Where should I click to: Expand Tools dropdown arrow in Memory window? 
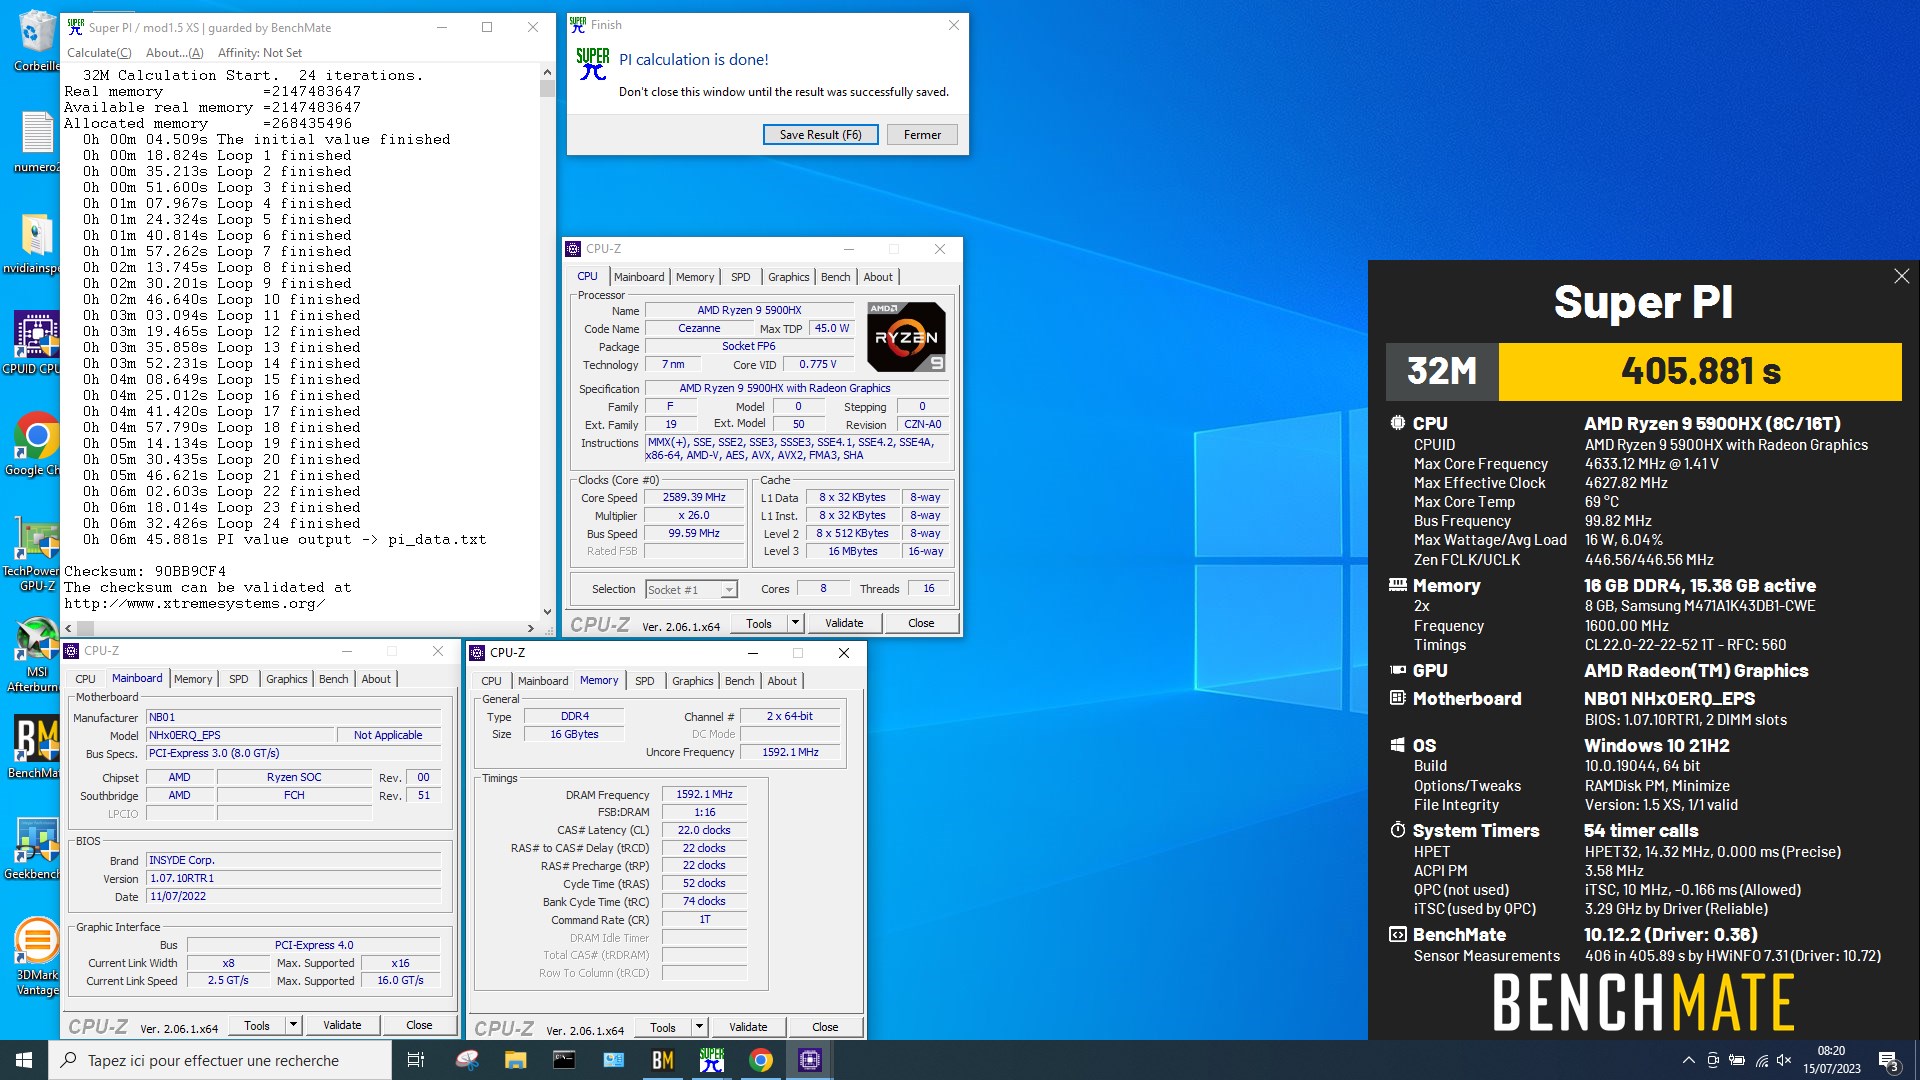pyautogui.click(x=699, y=1027)
